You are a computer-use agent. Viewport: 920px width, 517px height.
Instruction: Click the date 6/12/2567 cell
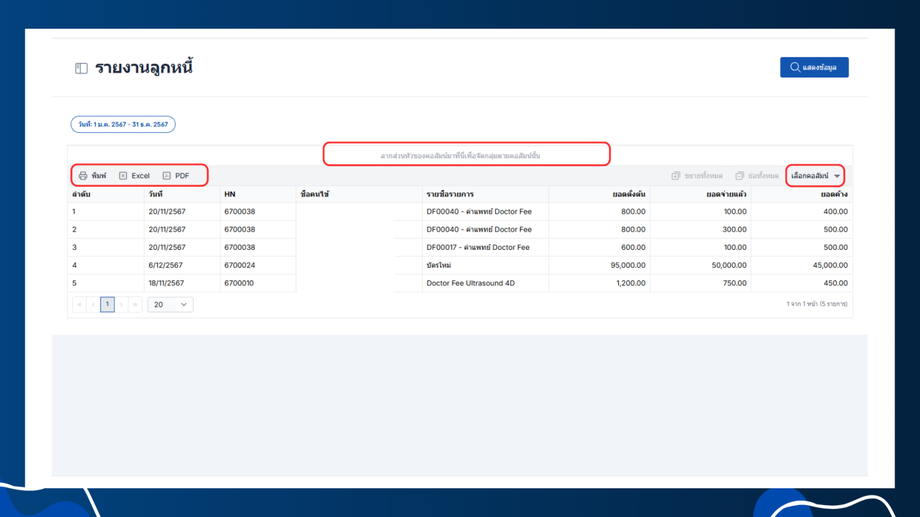coord(182,265)
